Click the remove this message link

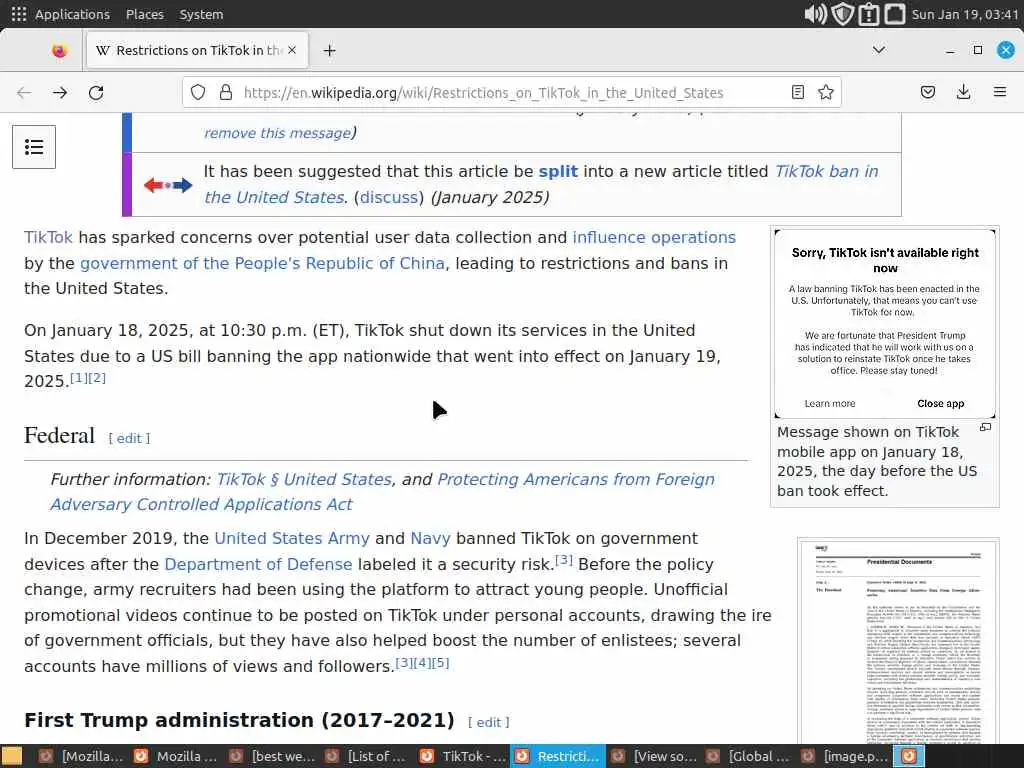click(278, 133)
